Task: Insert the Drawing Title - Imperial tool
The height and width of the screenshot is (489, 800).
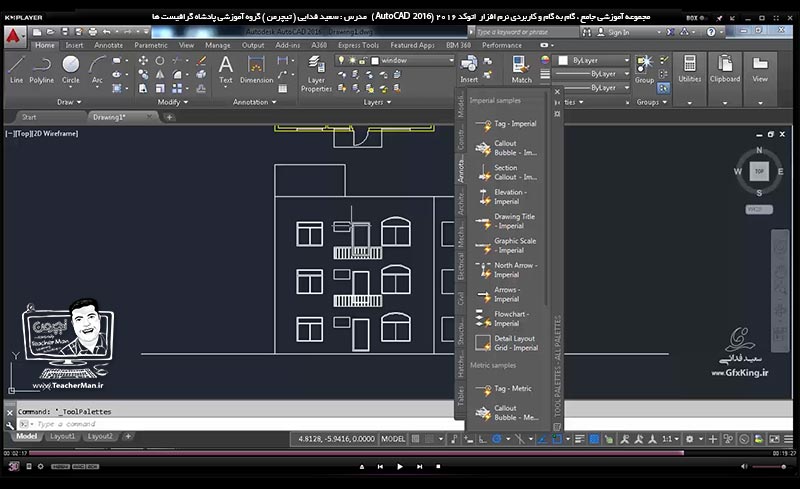Action: tap(506, 221)
